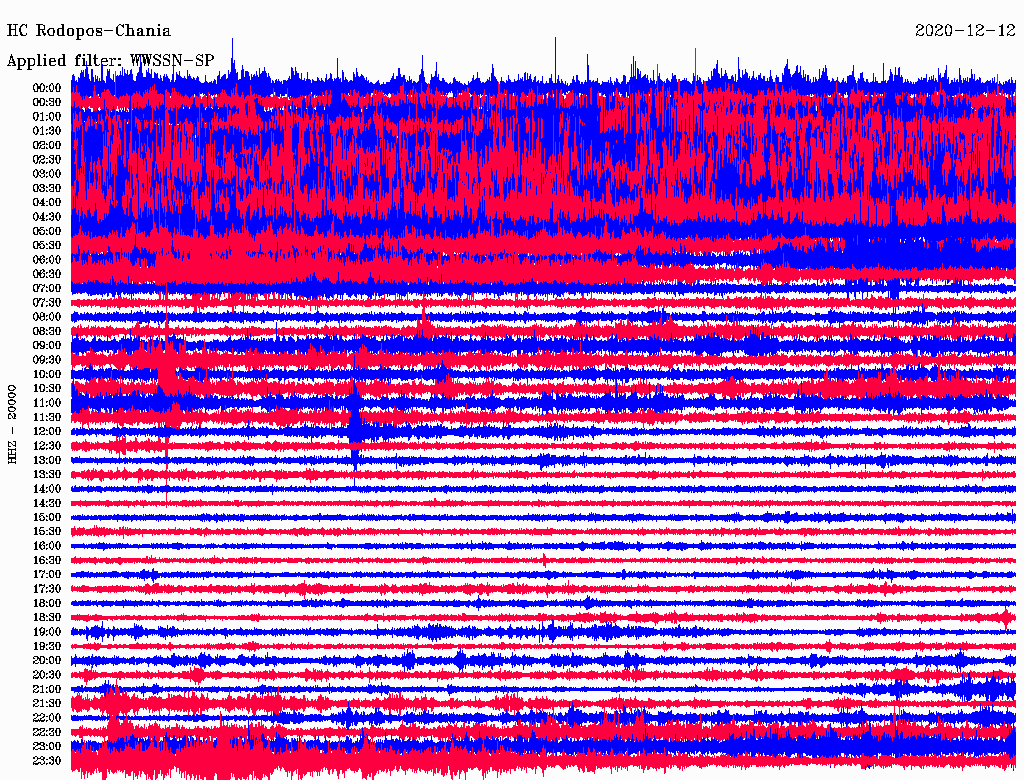Select the 23:30 time row label
The image size is (1024, 780).
47,761
